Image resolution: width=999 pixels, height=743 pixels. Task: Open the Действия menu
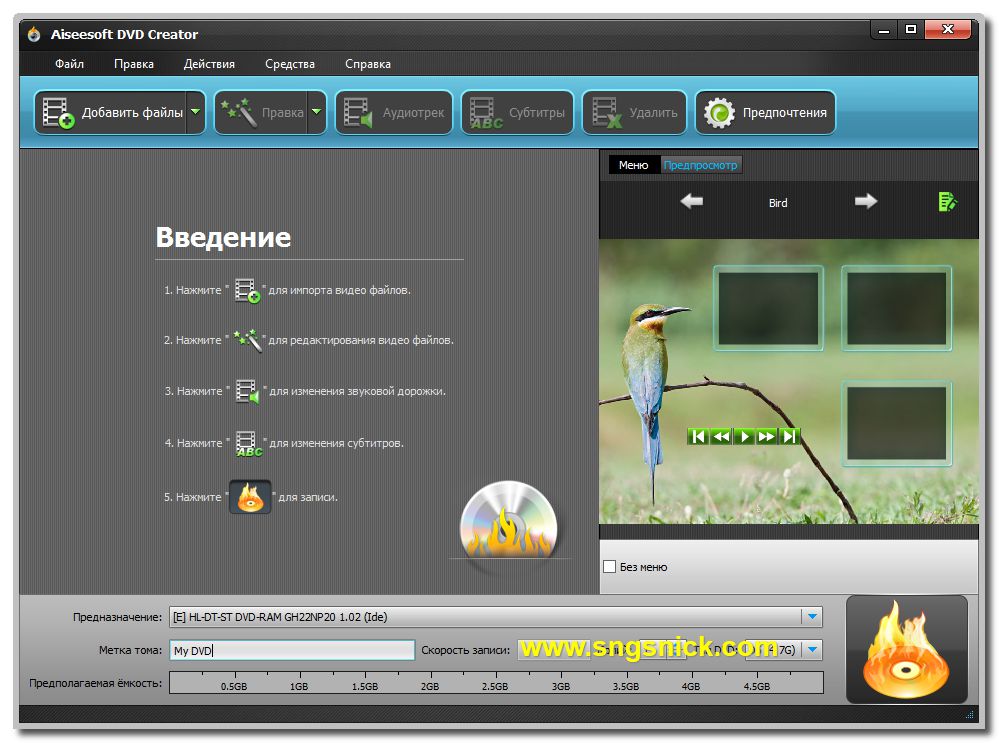[x=209, y=64]
